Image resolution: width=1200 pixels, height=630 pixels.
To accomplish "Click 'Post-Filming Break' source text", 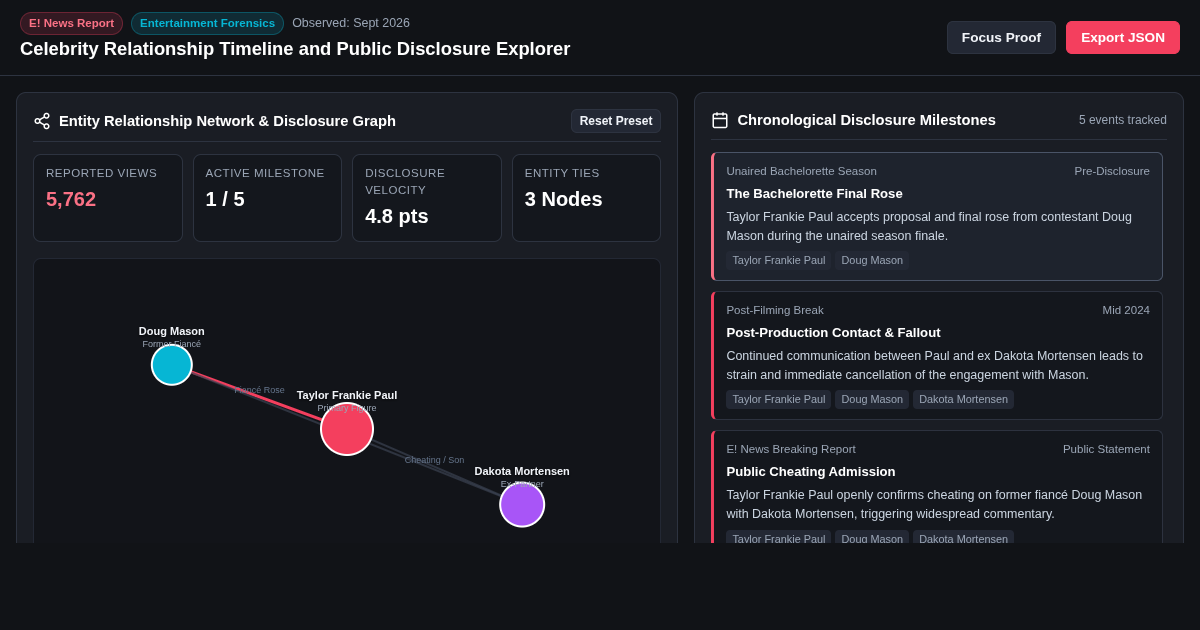I will coord(775,310).
